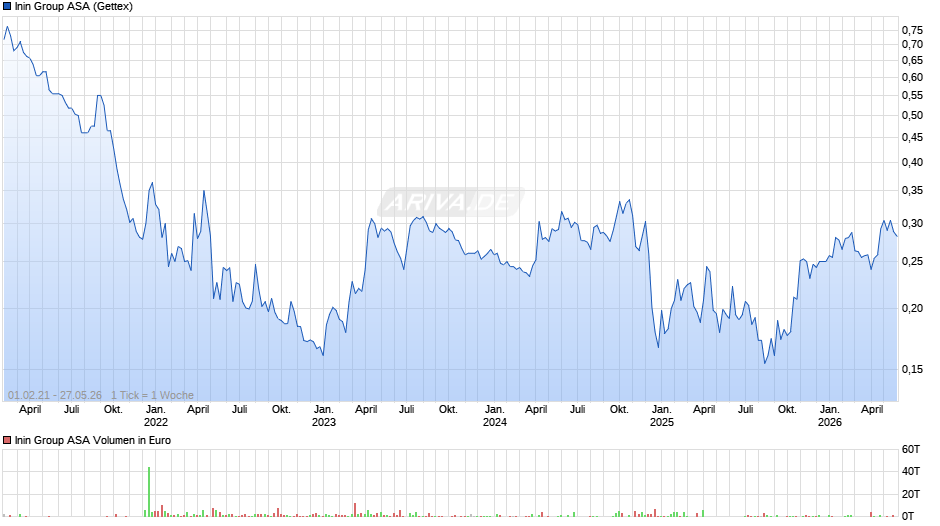
Task: Click the 0,15 price axis label
Action: [x=912, y=369]
